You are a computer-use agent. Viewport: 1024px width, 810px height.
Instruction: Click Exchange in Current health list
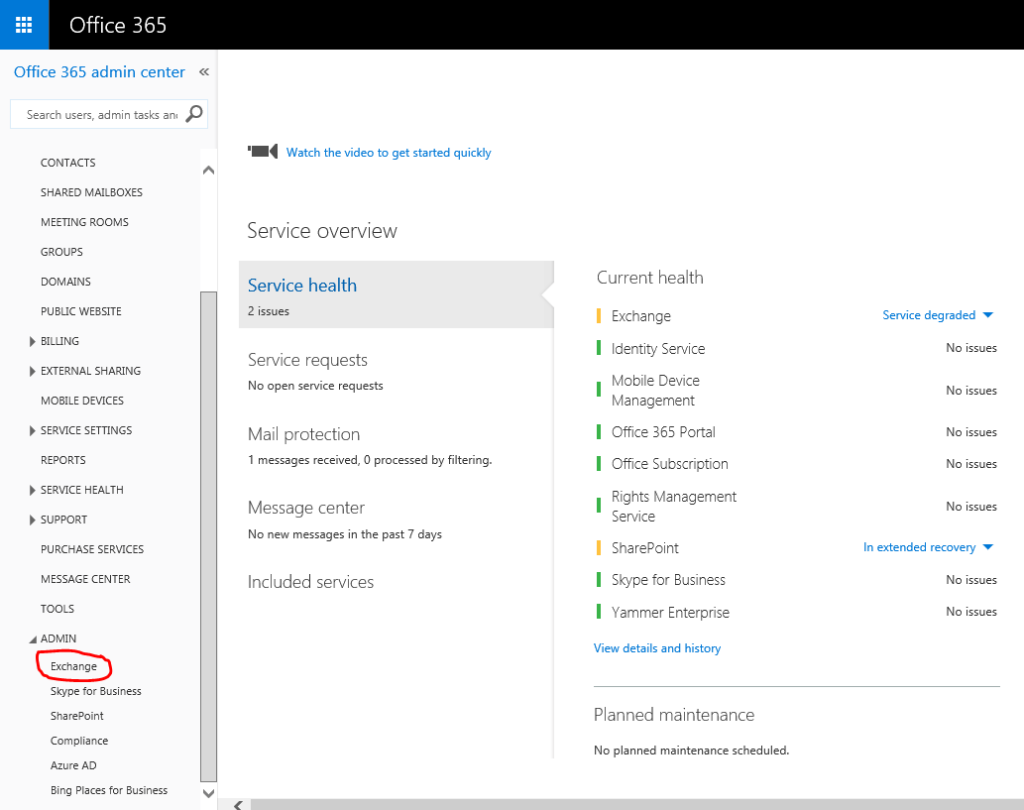[641, 316]
